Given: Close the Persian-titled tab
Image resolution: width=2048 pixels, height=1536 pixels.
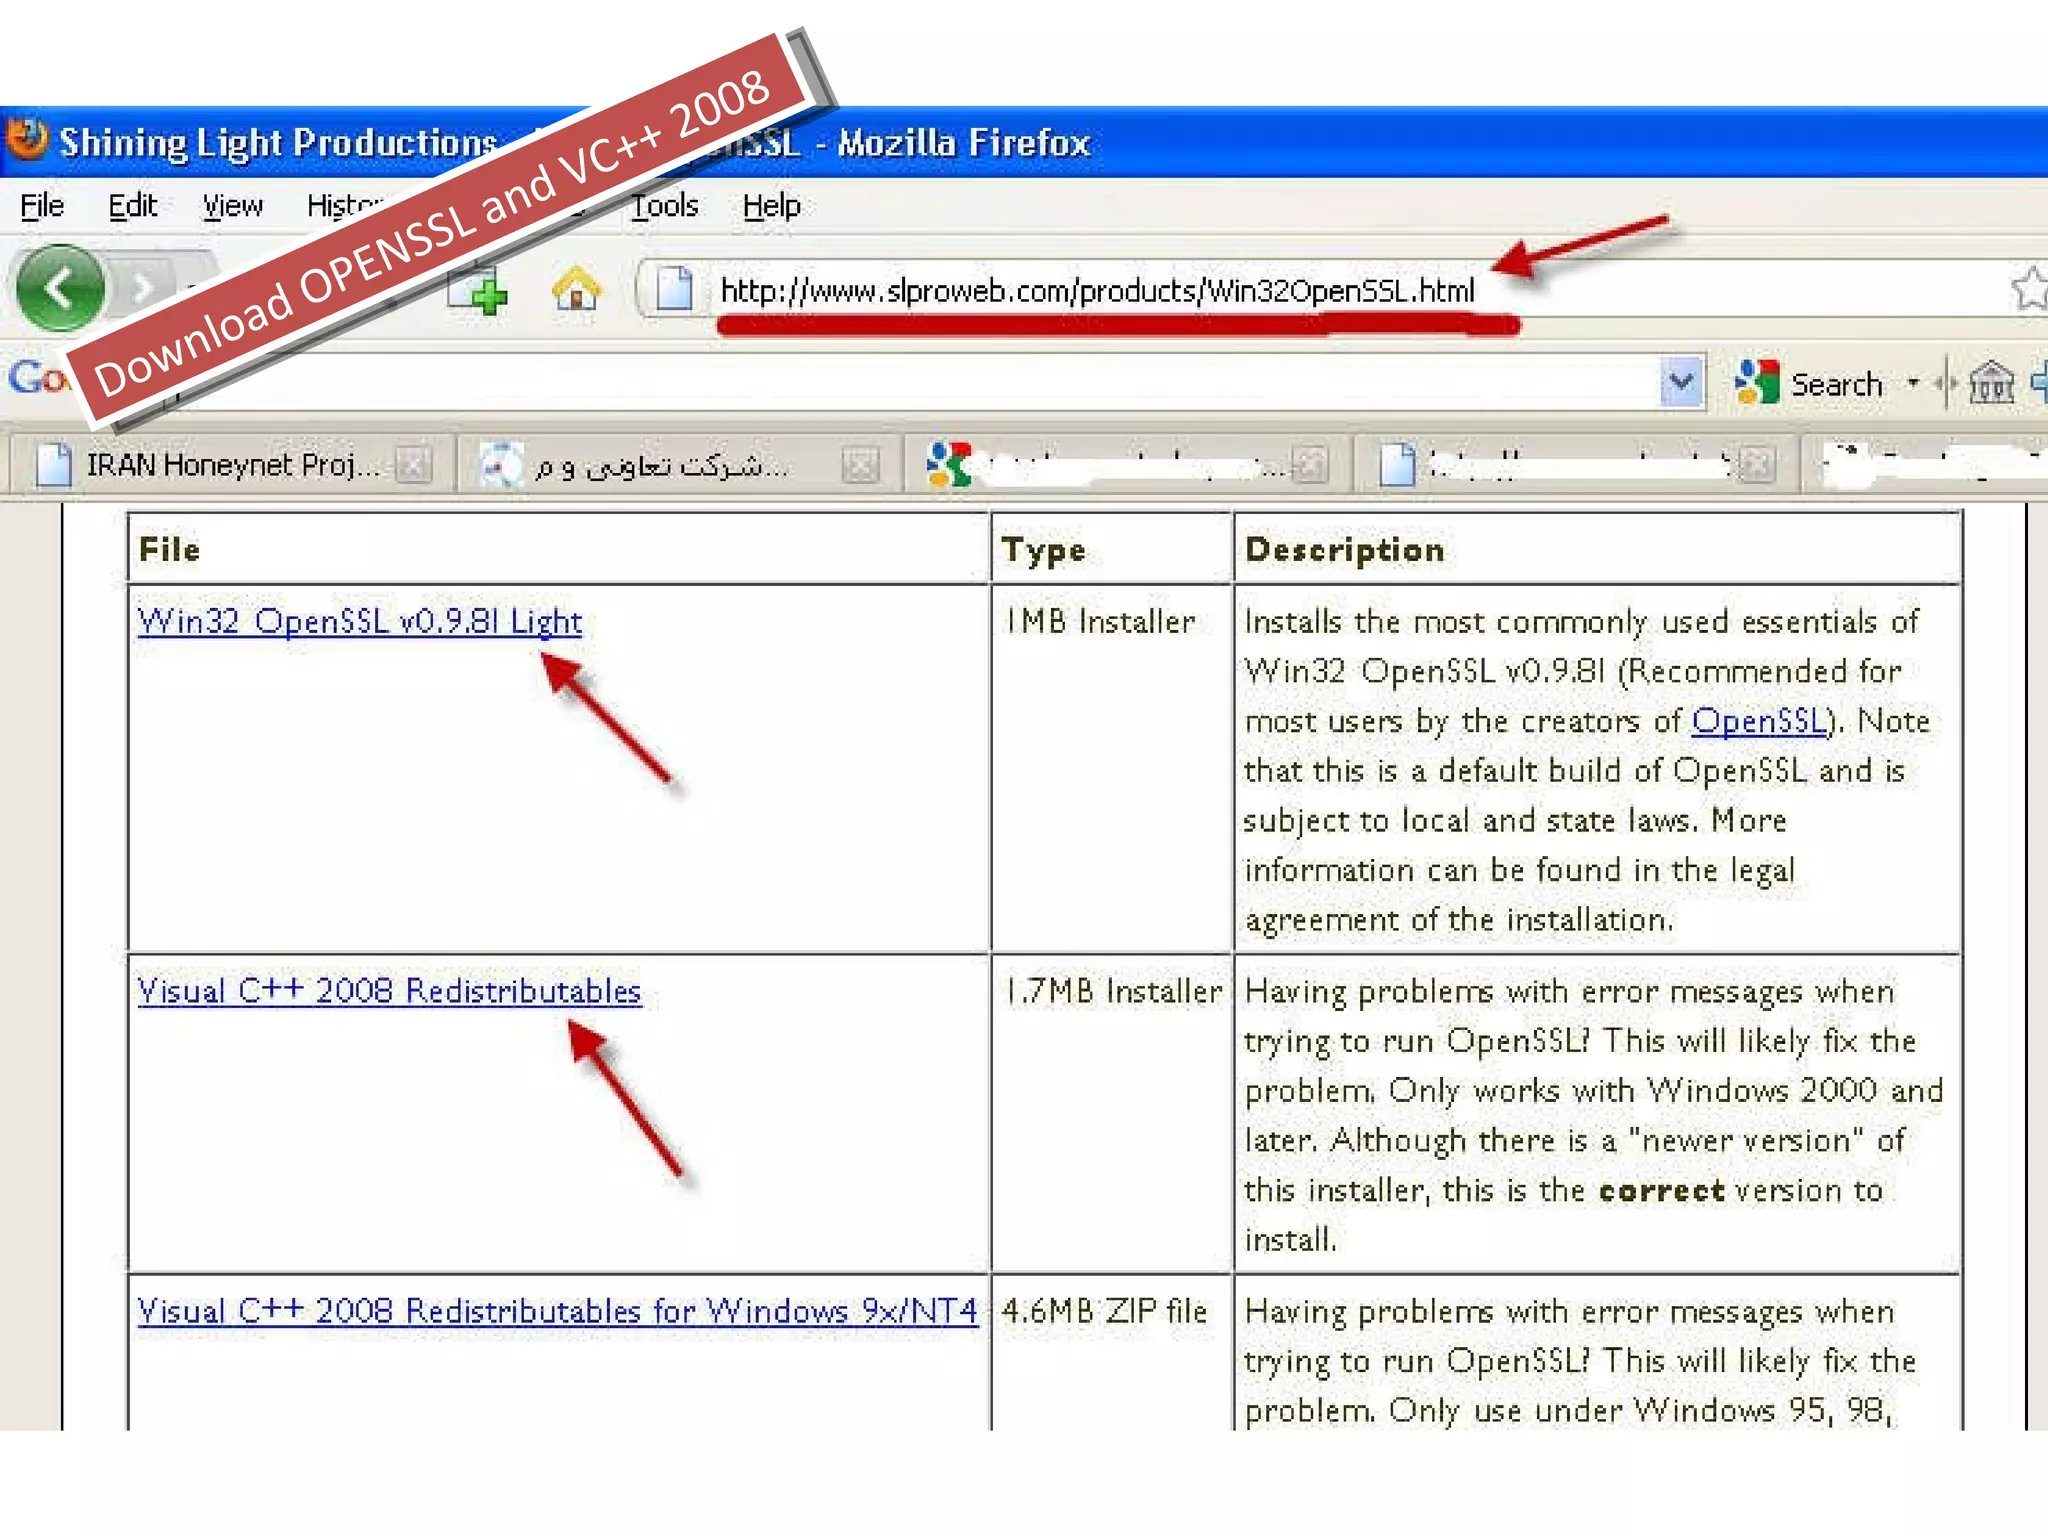Looking at the screenshot, I should (x=860, y=465).
